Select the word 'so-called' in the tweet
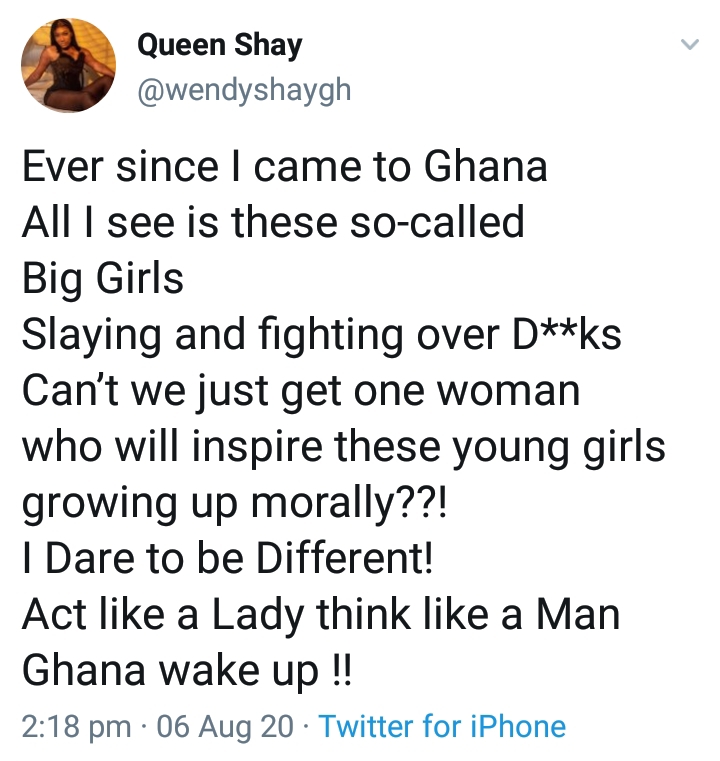The height and width of the screenshot is (761, 720). (x=436, y=222)
